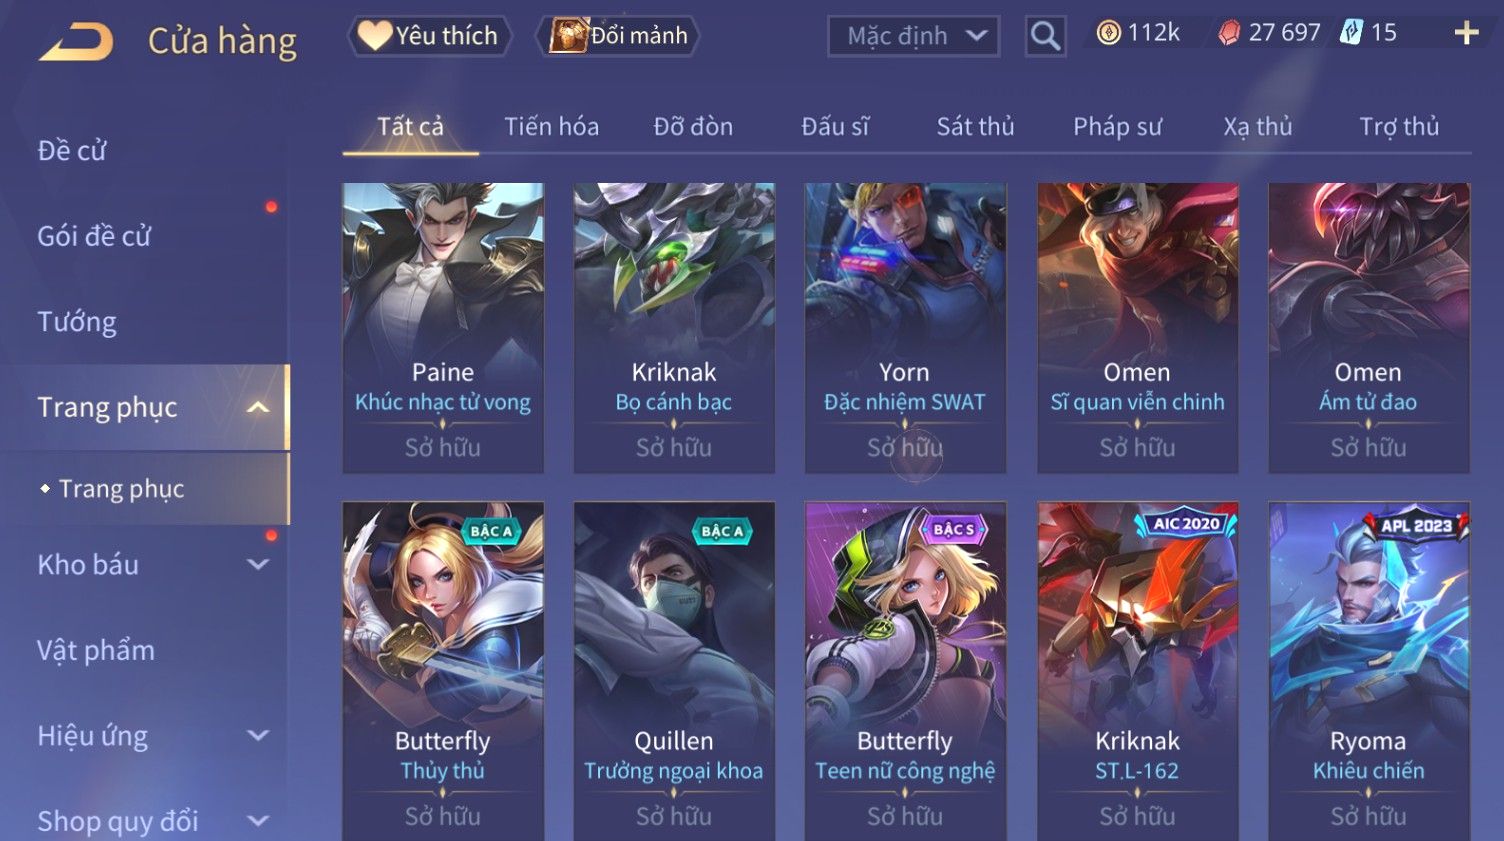This screenshot has width=1504, height=841.
Task: Click the chest icon on Đổi mảnh
Action: pyautogui.click(x=568, y=36)
